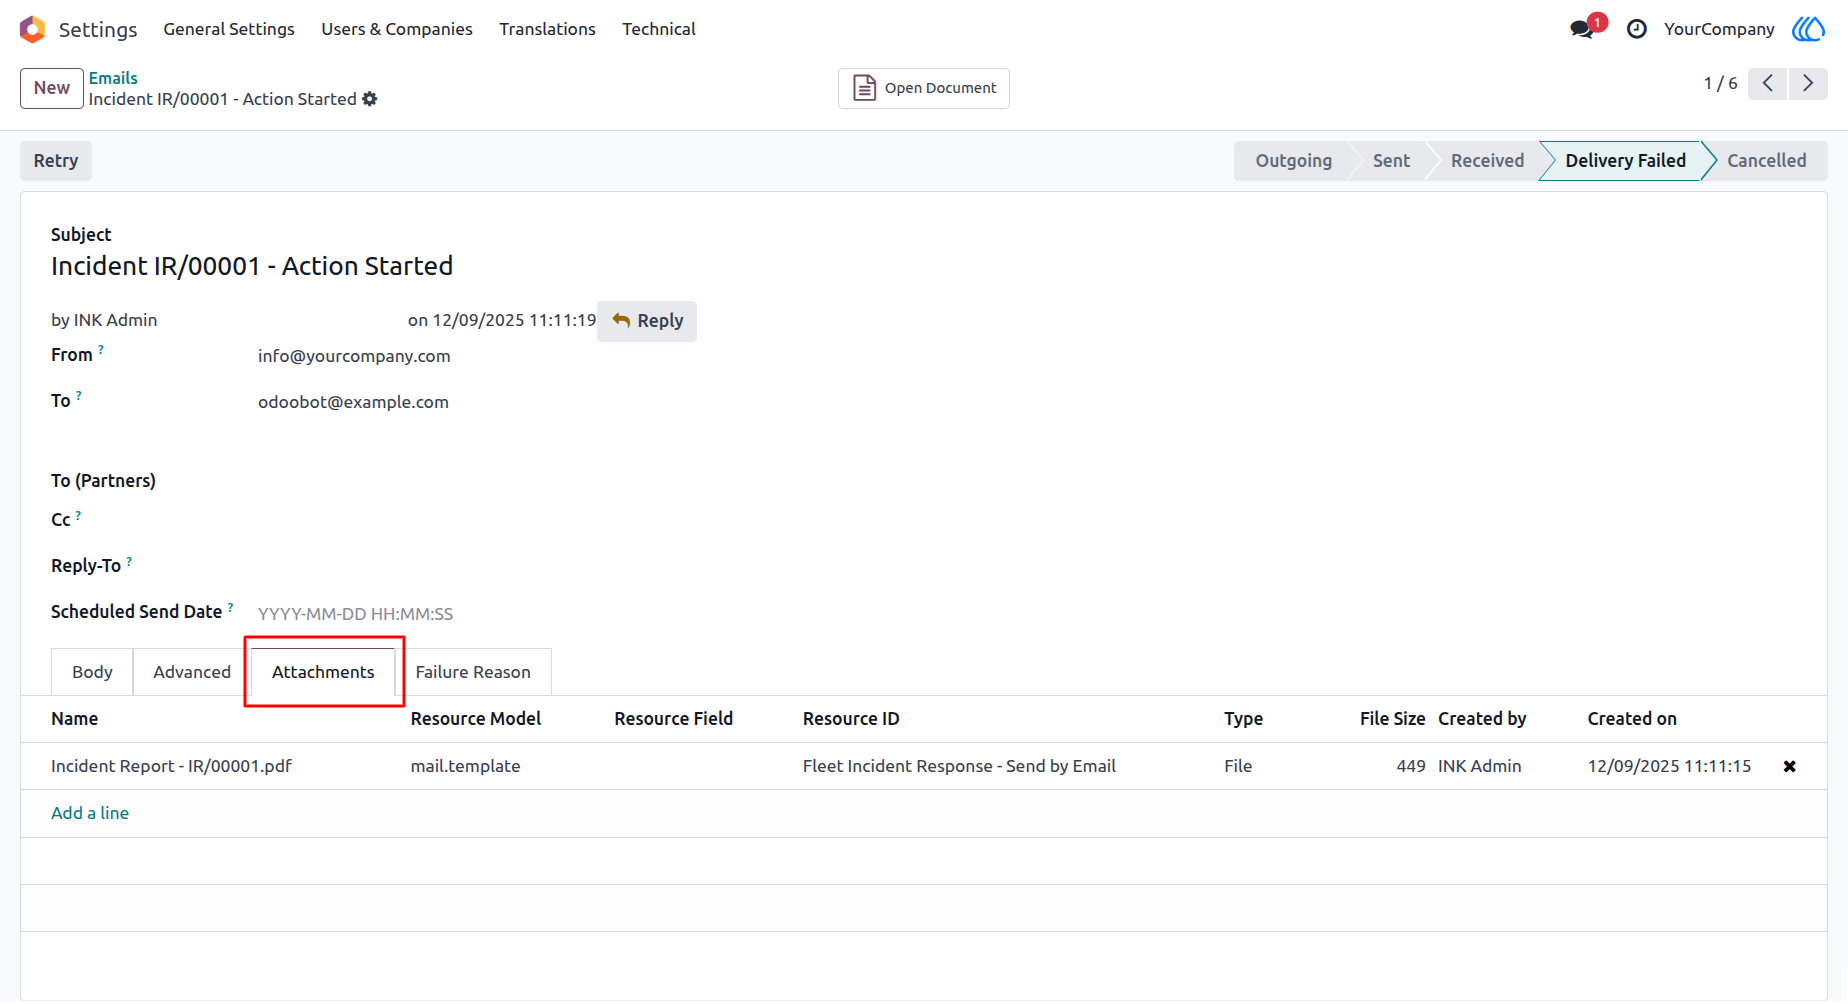This screenshot has width=1848, height=1004.
Task: Switch to the Body tab
Action: (92, 672)
